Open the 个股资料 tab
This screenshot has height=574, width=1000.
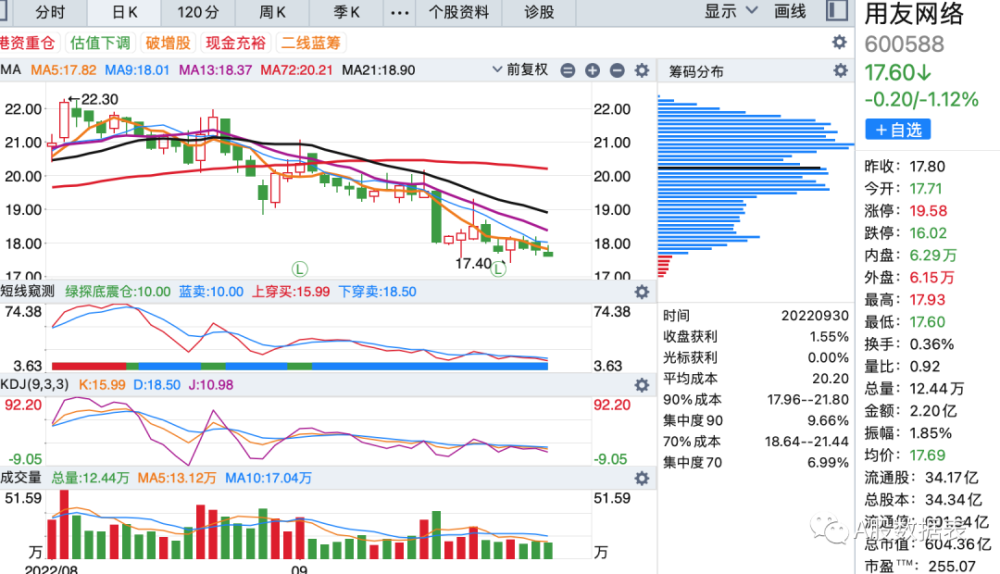[459, 12]
